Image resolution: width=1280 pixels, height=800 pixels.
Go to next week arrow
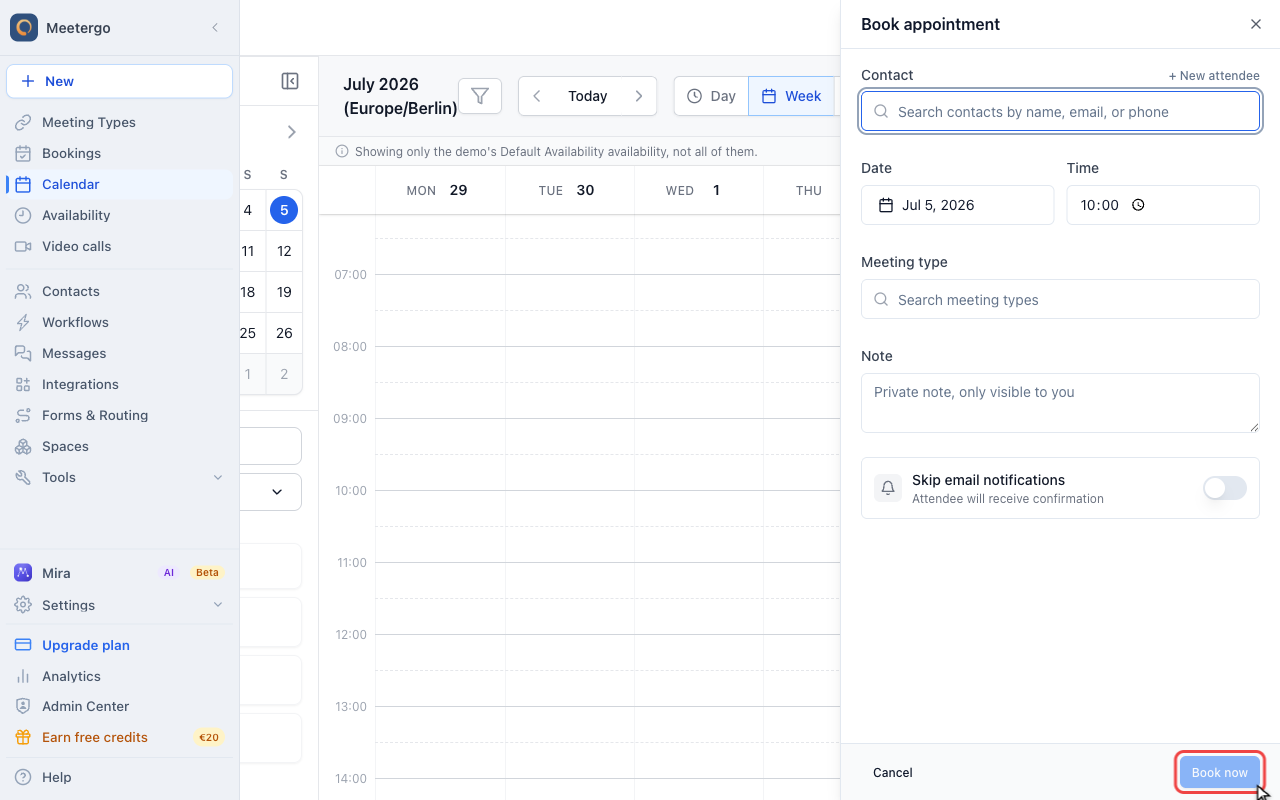click(x=639, y=96)
